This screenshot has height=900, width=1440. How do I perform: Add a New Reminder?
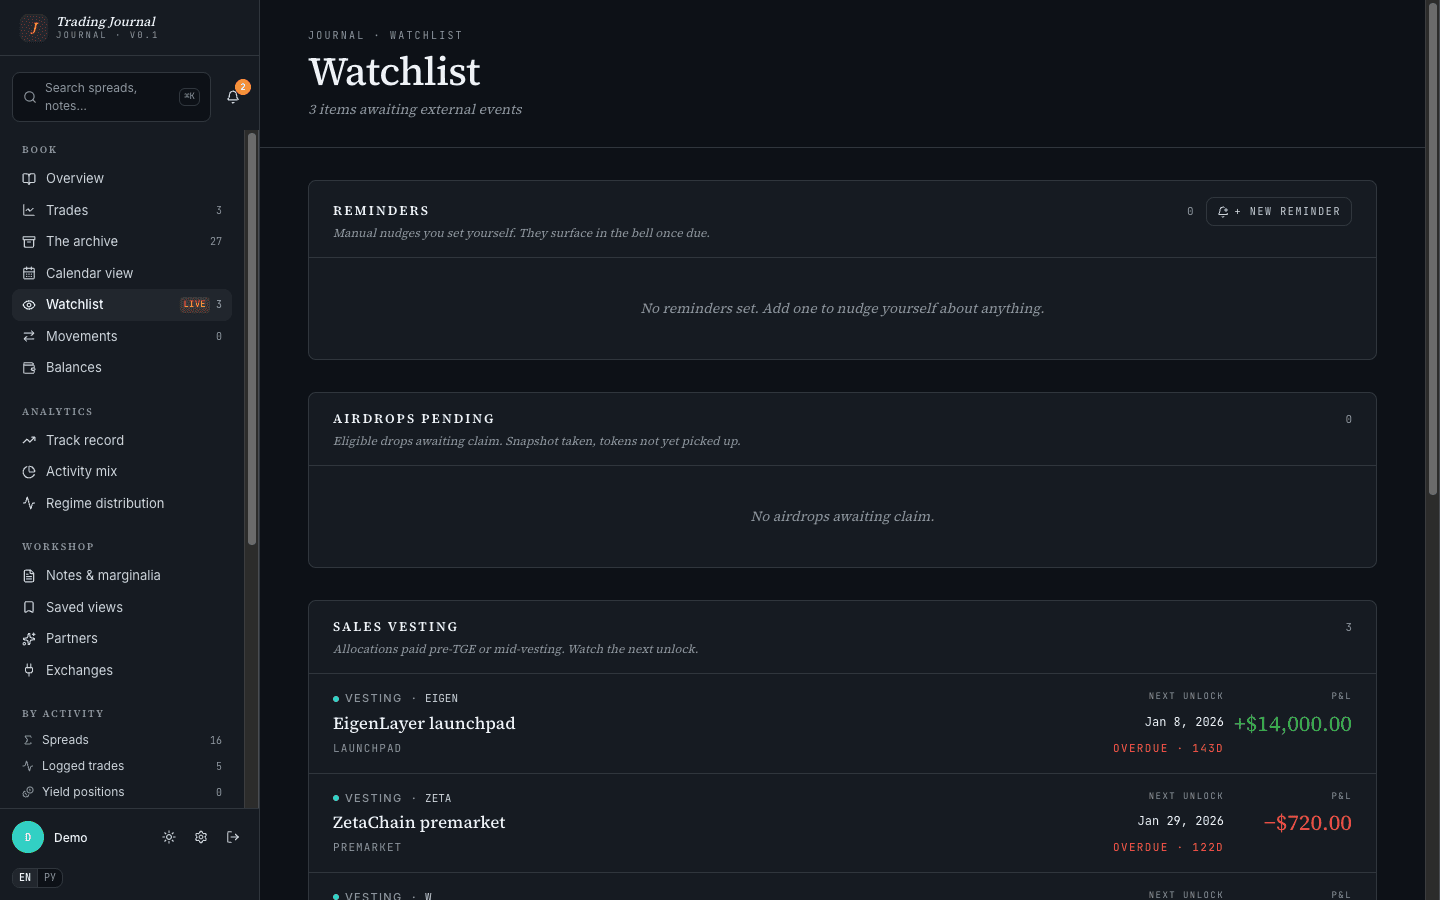[1279, 212]
